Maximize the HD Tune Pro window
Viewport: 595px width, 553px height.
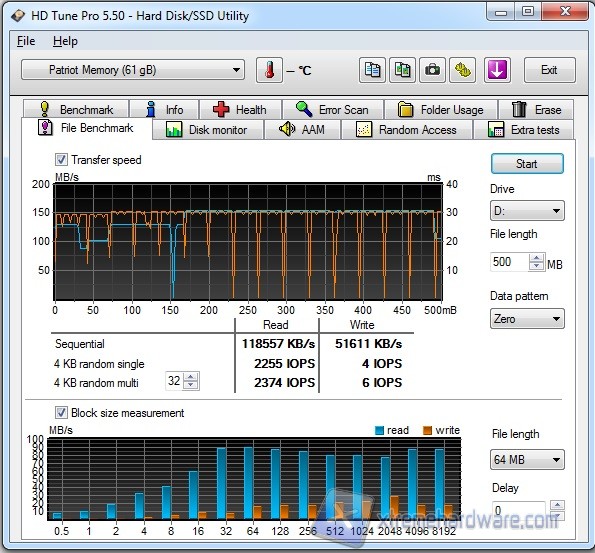click(528, 13)
